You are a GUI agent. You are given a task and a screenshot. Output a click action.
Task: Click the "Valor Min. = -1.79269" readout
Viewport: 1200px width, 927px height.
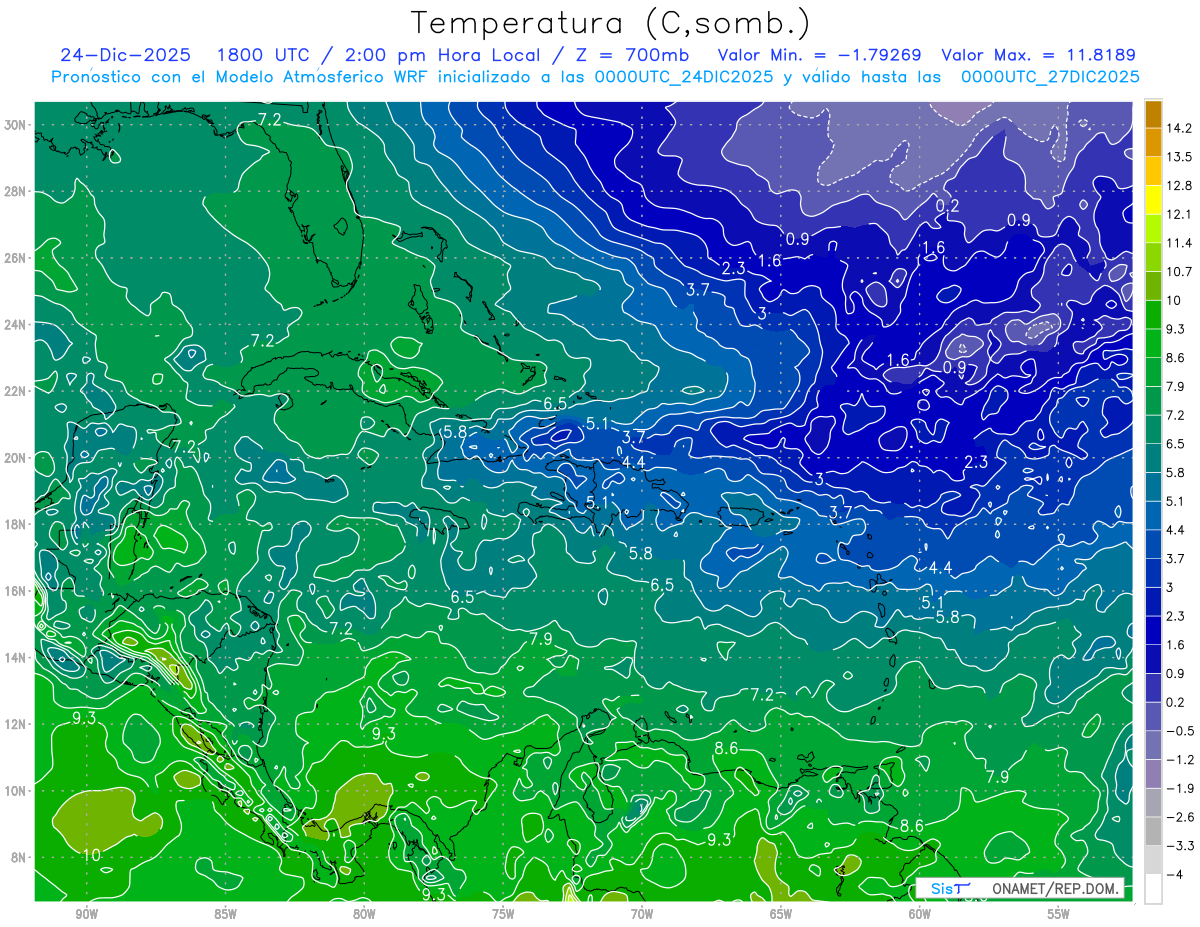(820, 55)
